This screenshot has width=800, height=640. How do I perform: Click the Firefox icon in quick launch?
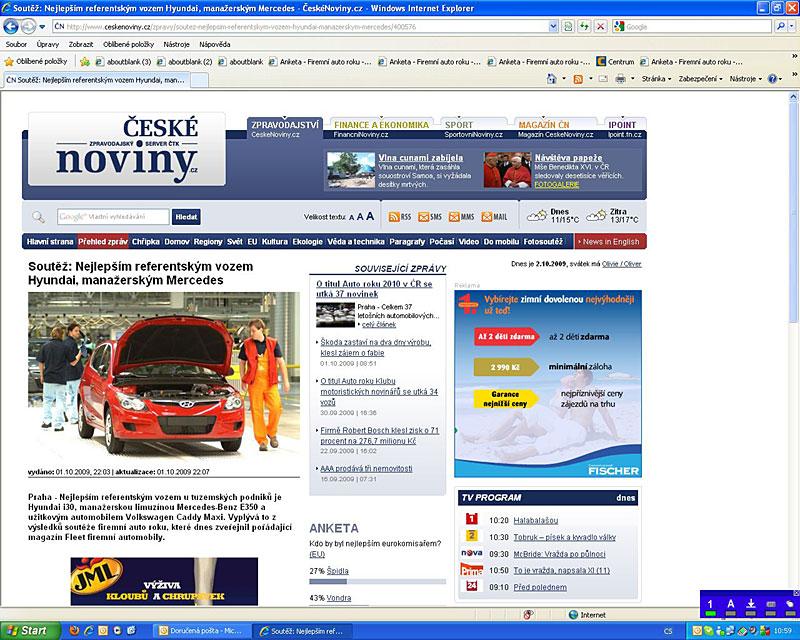click(74, 631)
